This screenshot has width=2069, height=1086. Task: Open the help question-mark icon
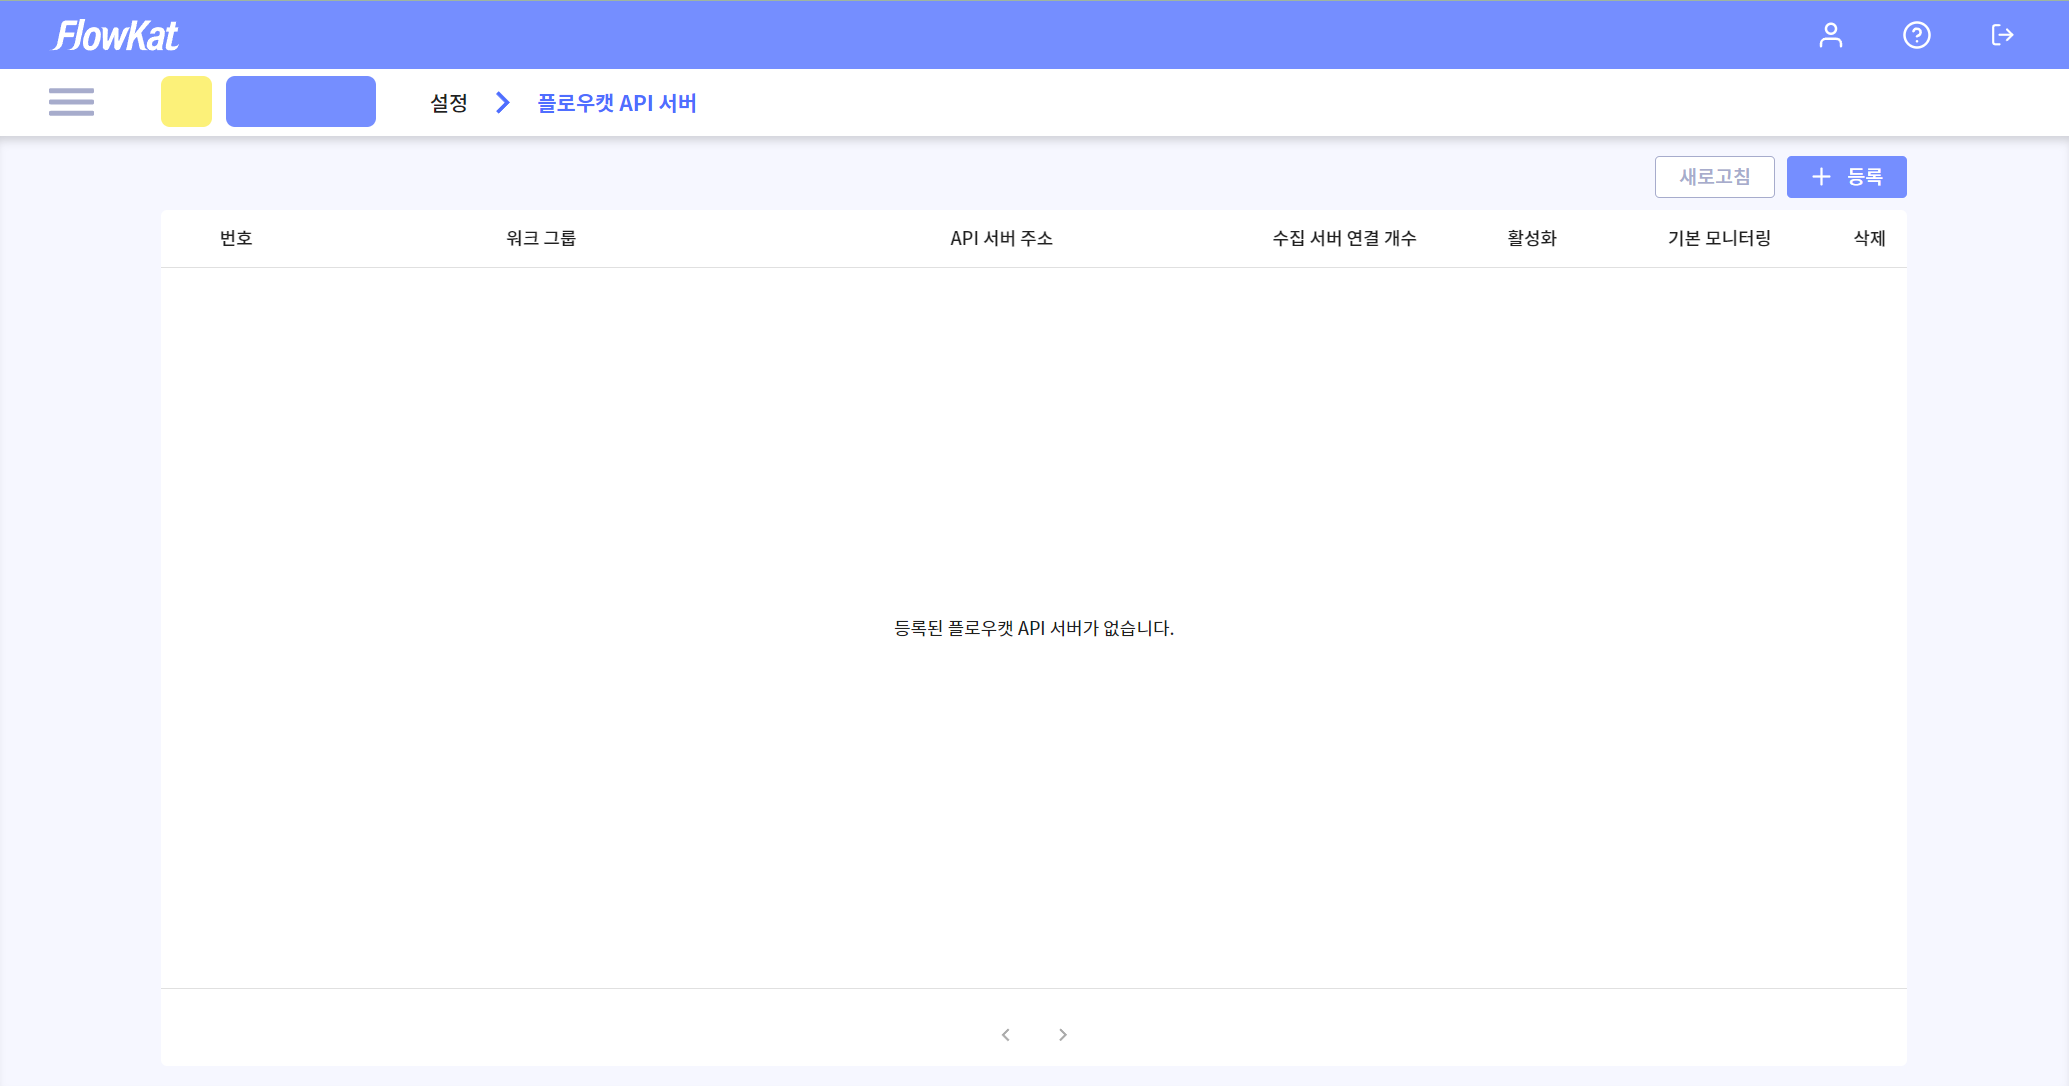(1916, 35)
